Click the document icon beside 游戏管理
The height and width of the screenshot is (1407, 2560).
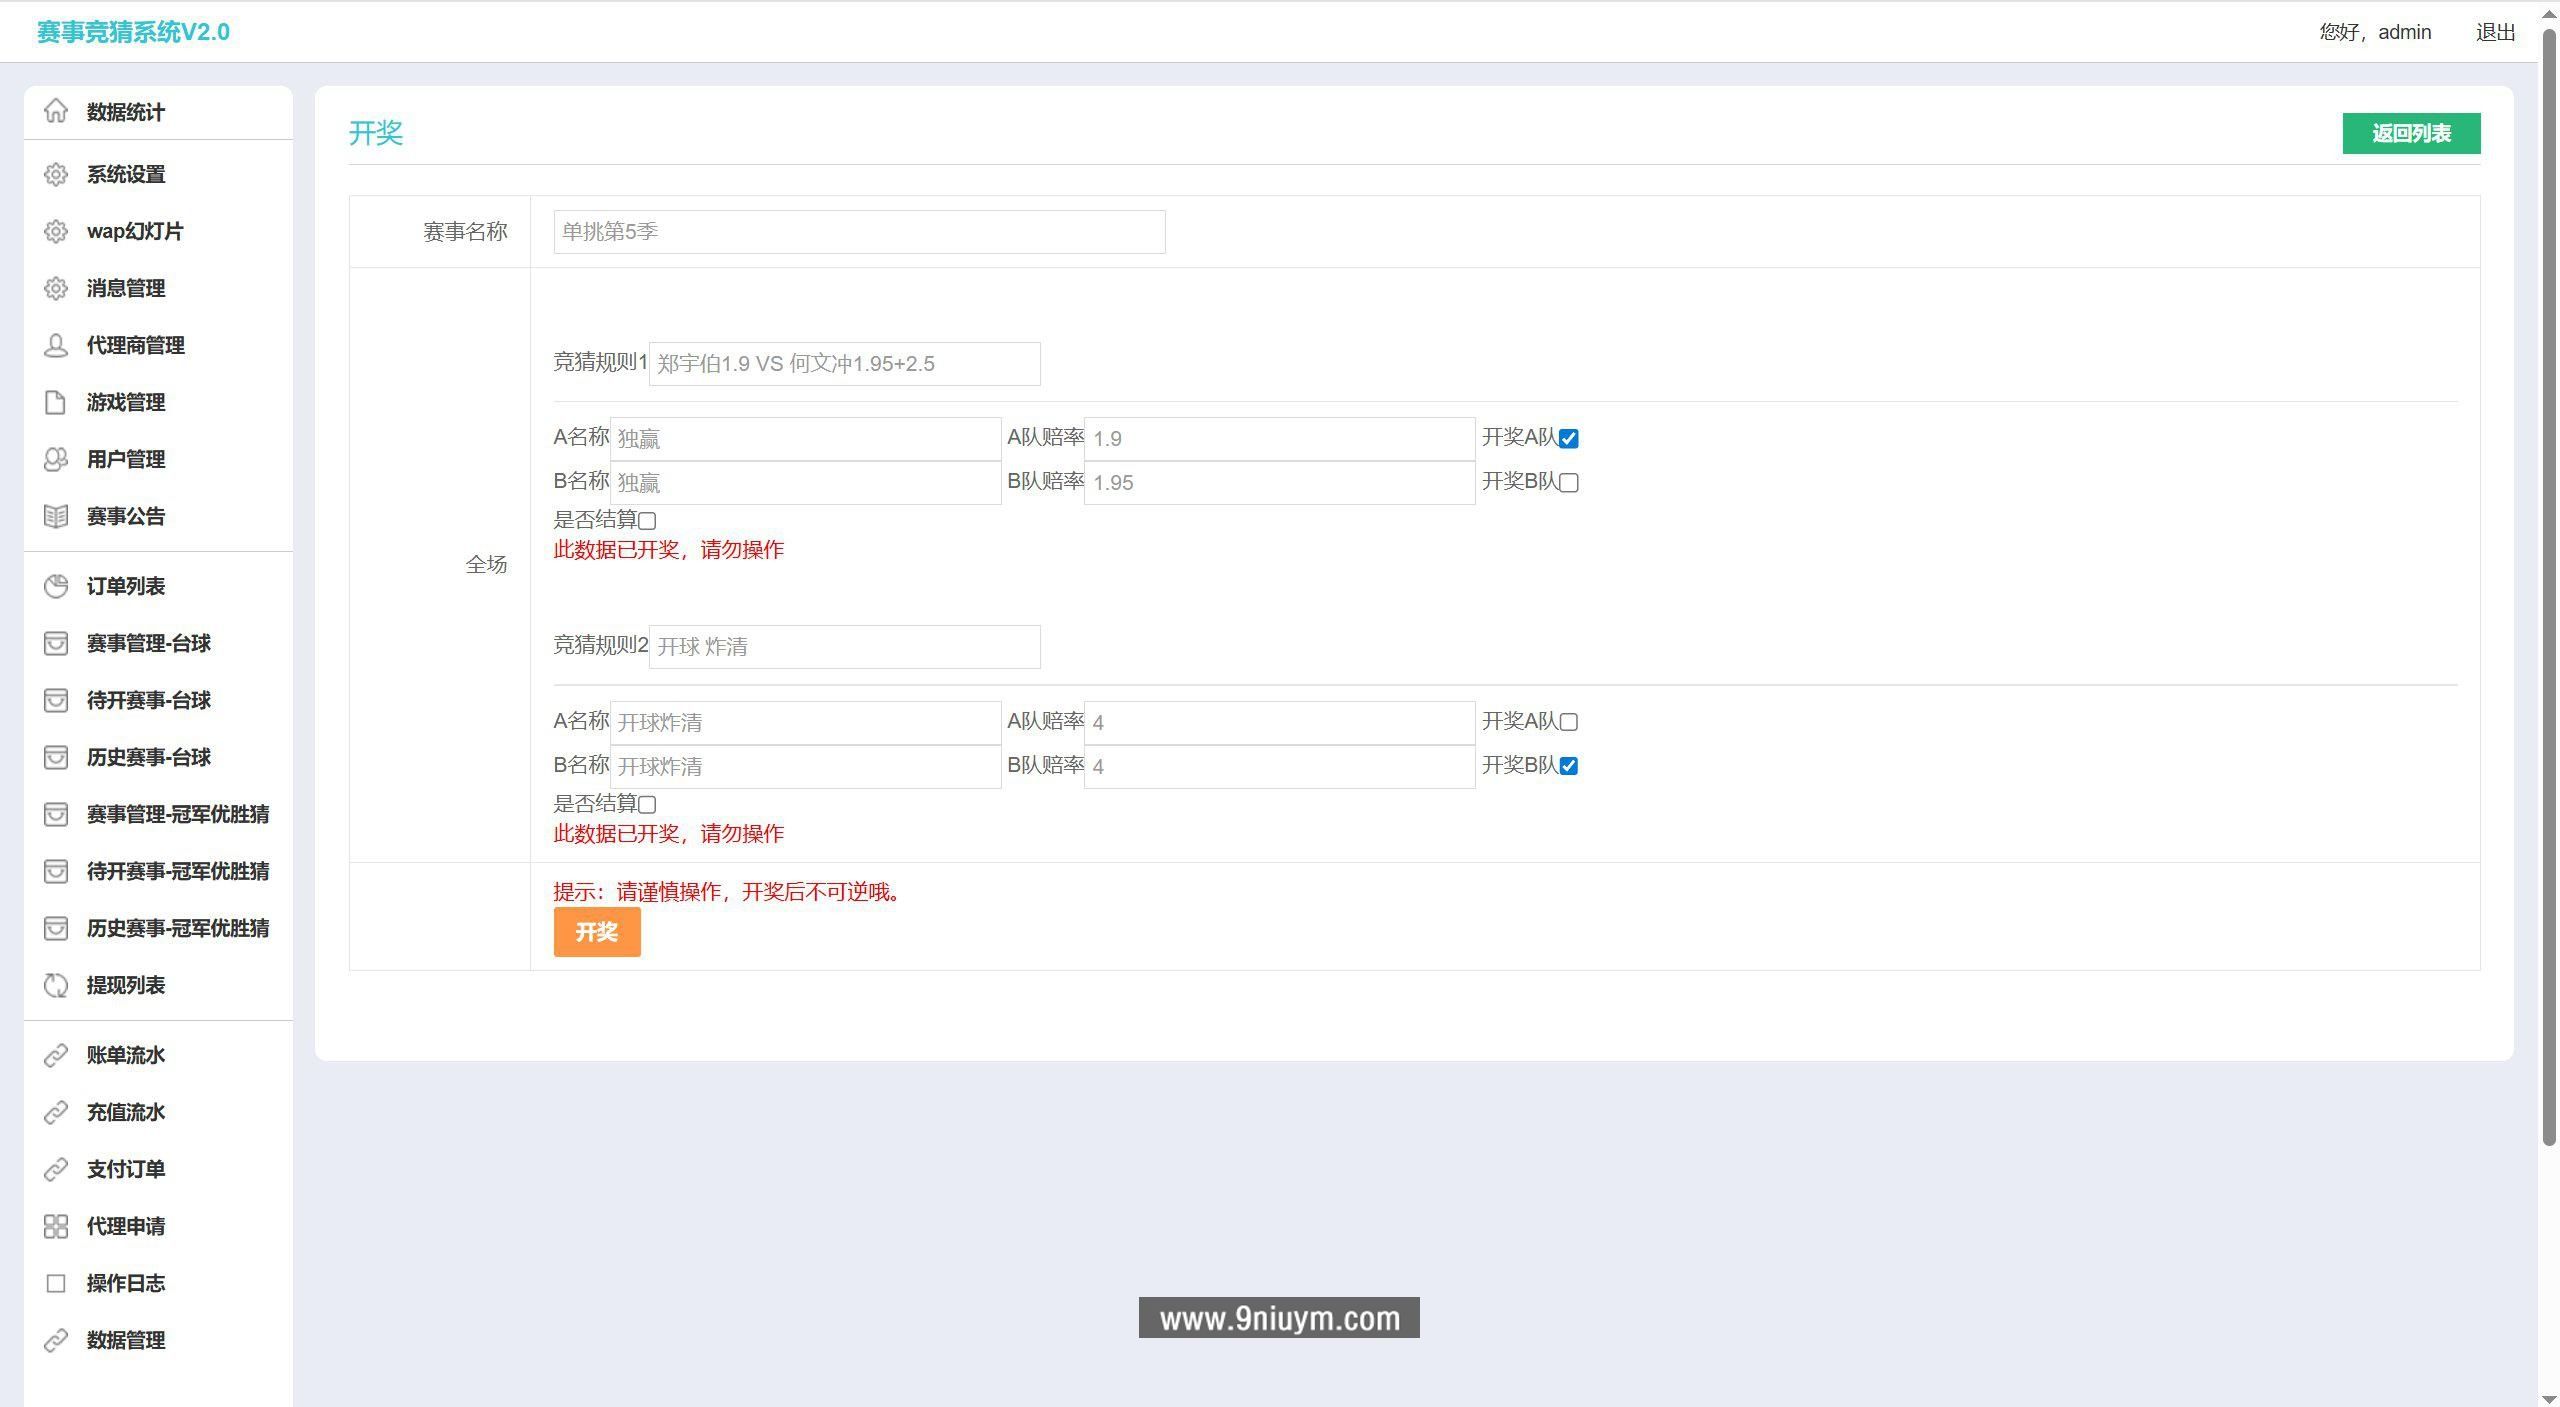point(56,402)
